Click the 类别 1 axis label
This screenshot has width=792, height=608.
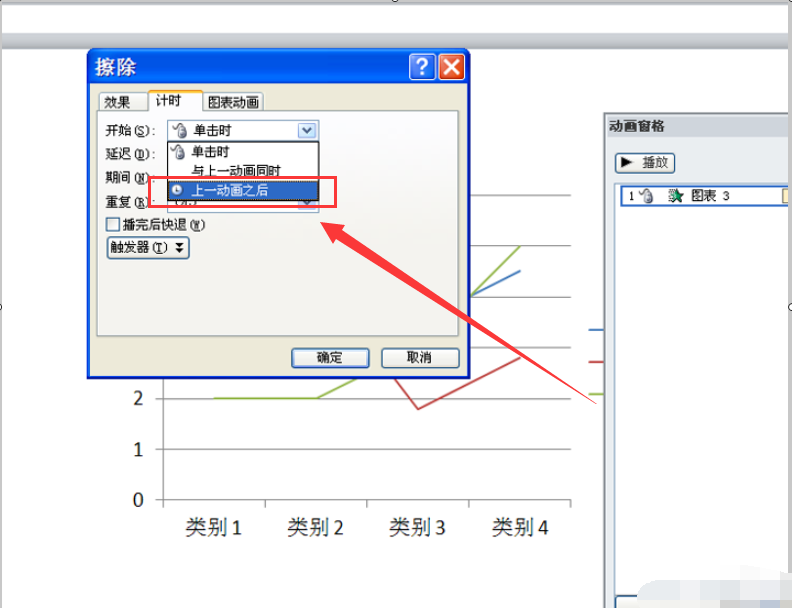[x=213, y=527]
